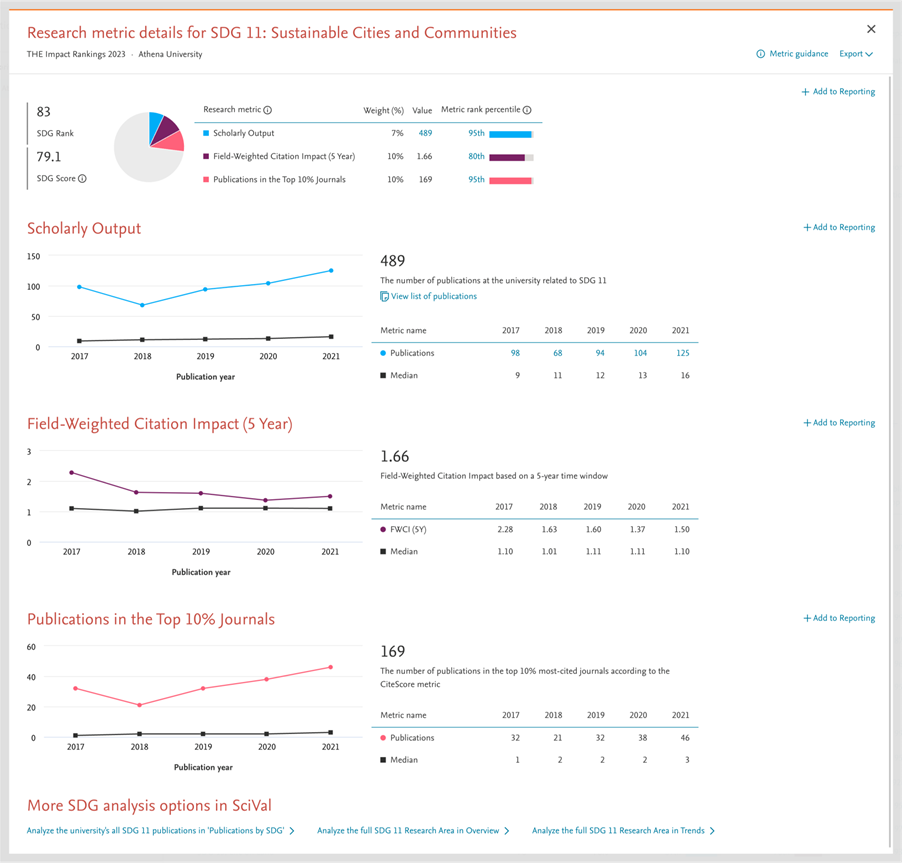Add Scholarly Output section to Reporting
902x863 pixels.
pyautogui.click(x=839, y=227)
